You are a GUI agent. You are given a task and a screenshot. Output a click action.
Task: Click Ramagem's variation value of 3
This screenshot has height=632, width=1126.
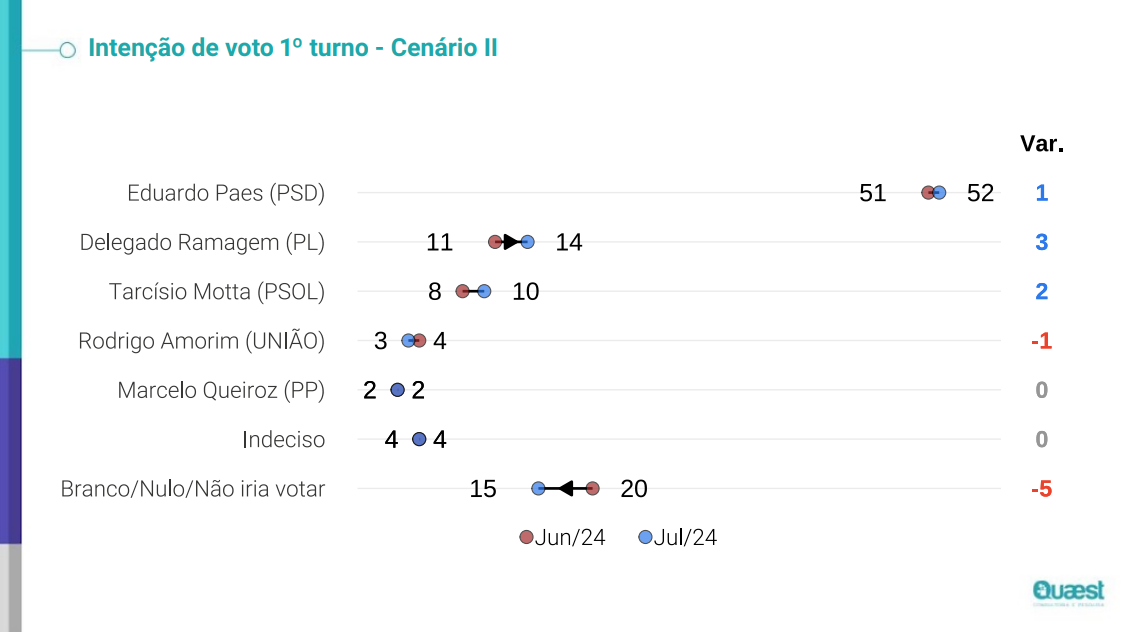[1041, 242]
